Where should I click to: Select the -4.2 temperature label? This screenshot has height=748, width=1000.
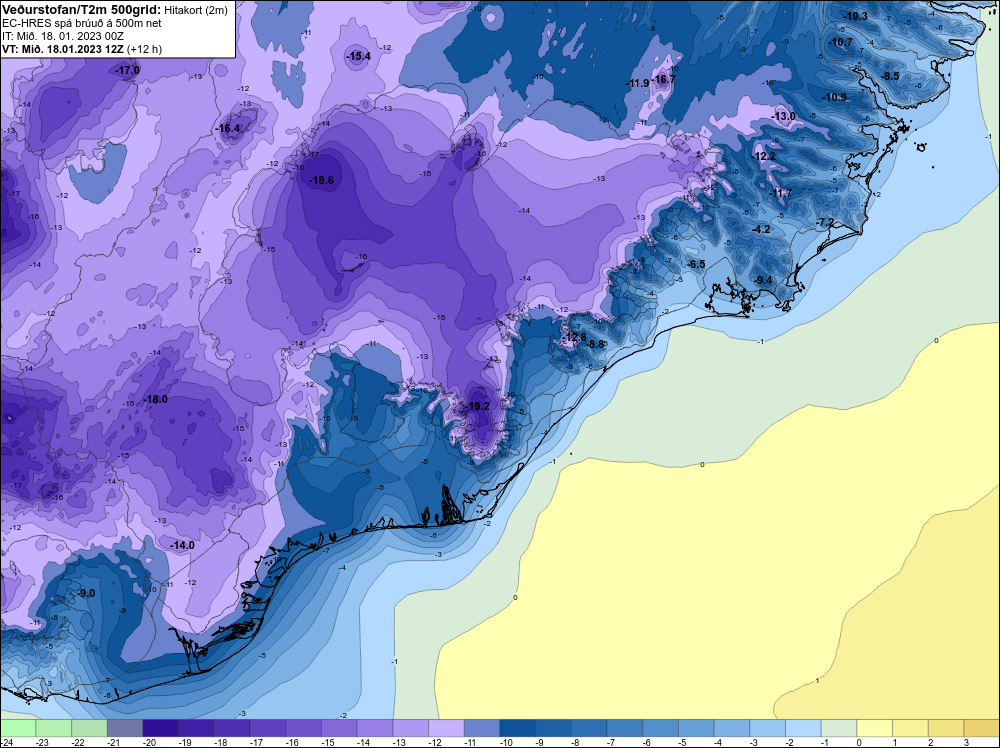coord(761,230)
